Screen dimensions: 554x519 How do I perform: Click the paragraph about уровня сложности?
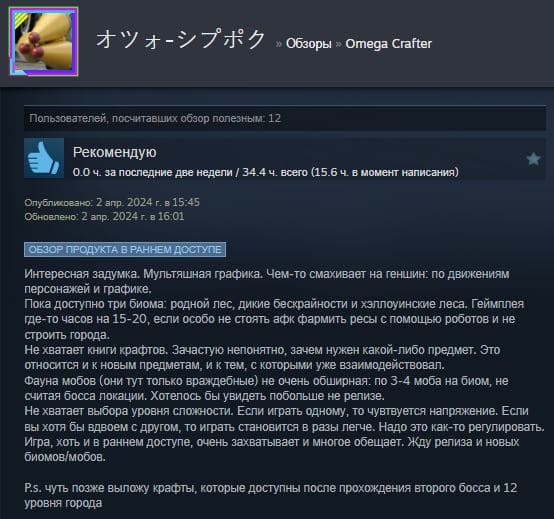coord(284,419)
